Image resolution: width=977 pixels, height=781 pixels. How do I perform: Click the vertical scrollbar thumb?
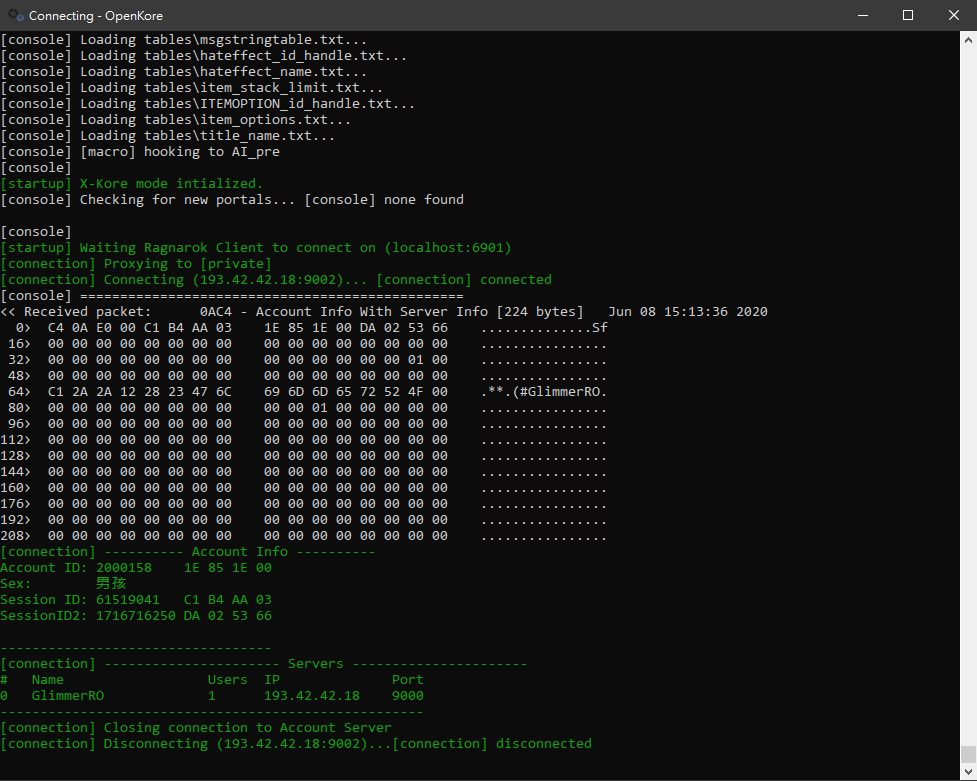click(x=968, y=754)
